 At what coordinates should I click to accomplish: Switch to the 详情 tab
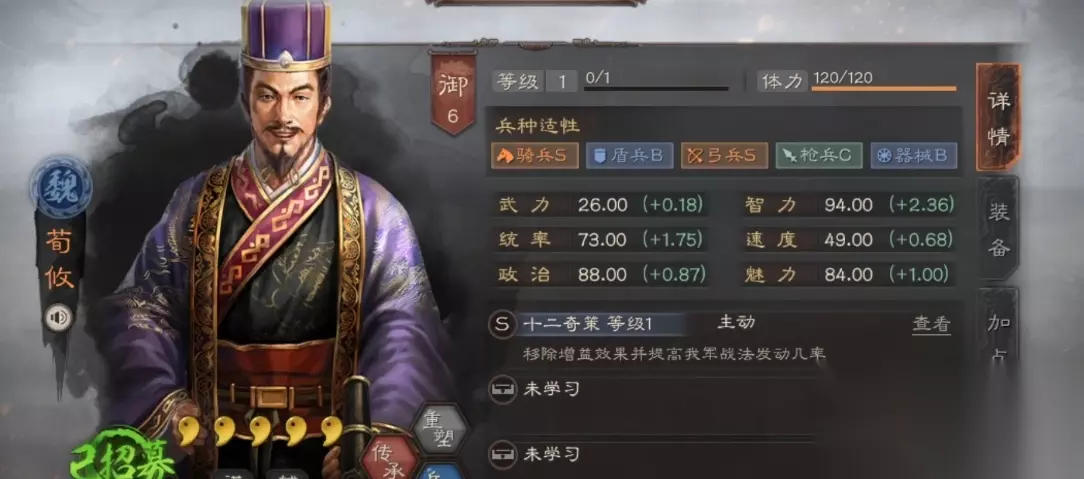click(x=998, y=118)
